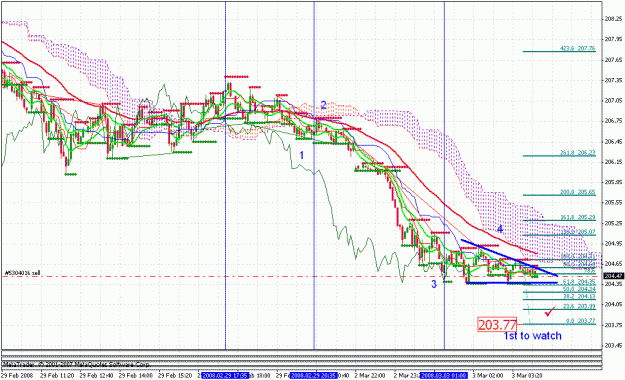The width and height of the screenshot is (625, 380).
Task: Click 205.55 on the price axis
Action: pos(613,203)
